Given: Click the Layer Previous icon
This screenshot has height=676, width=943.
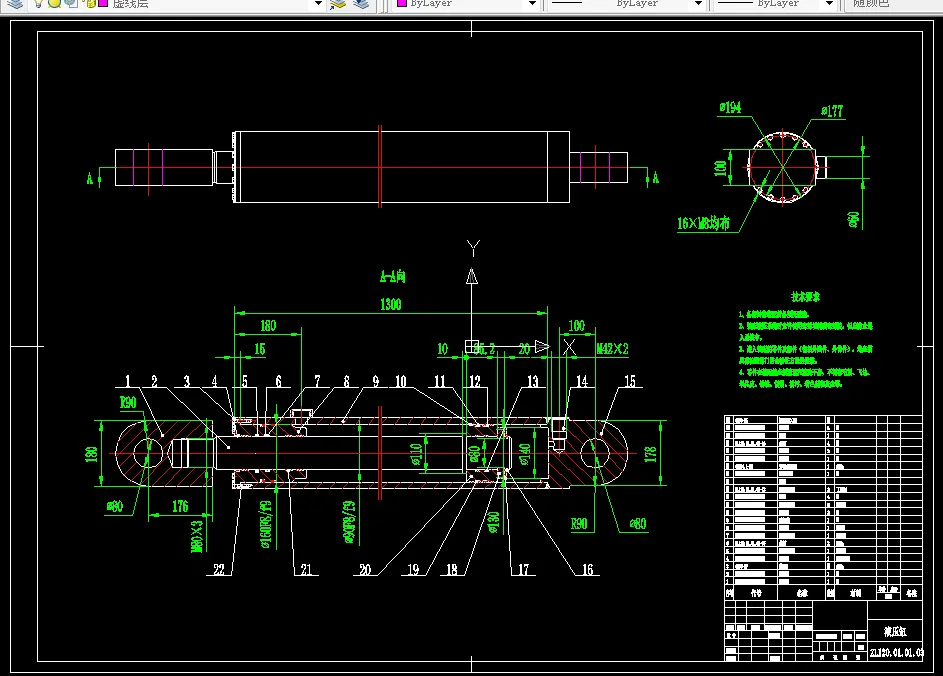Looking at the screenshot, I should pos(361,4).
